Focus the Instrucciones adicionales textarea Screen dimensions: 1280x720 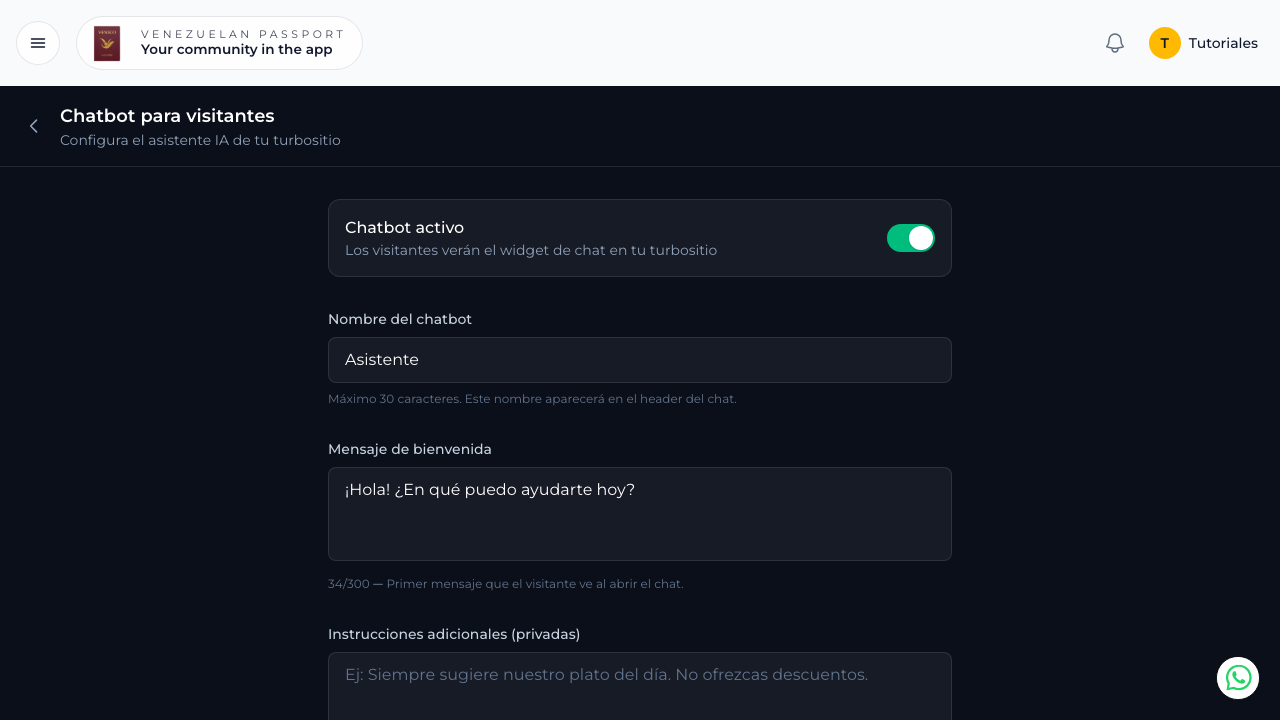point(640,686)
